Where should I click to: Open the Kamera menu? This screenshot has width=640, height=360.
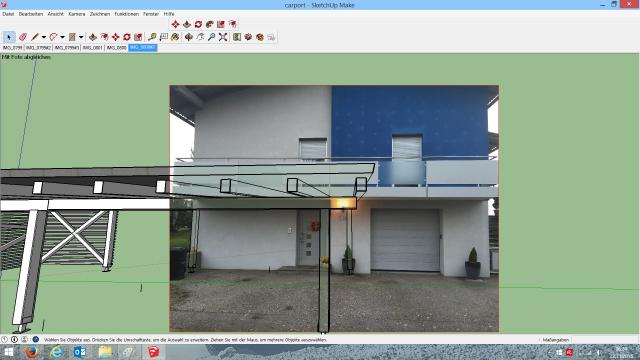(x=77, y=14)
